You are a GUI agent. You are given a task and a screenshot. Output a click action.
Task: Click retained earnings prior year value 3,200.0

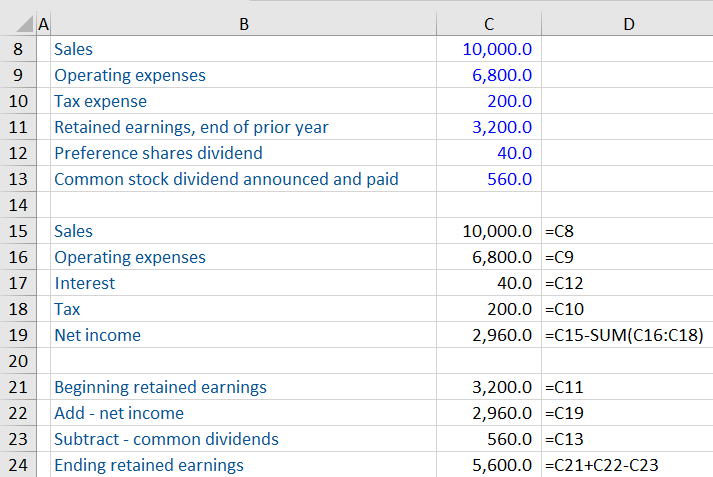501,127
